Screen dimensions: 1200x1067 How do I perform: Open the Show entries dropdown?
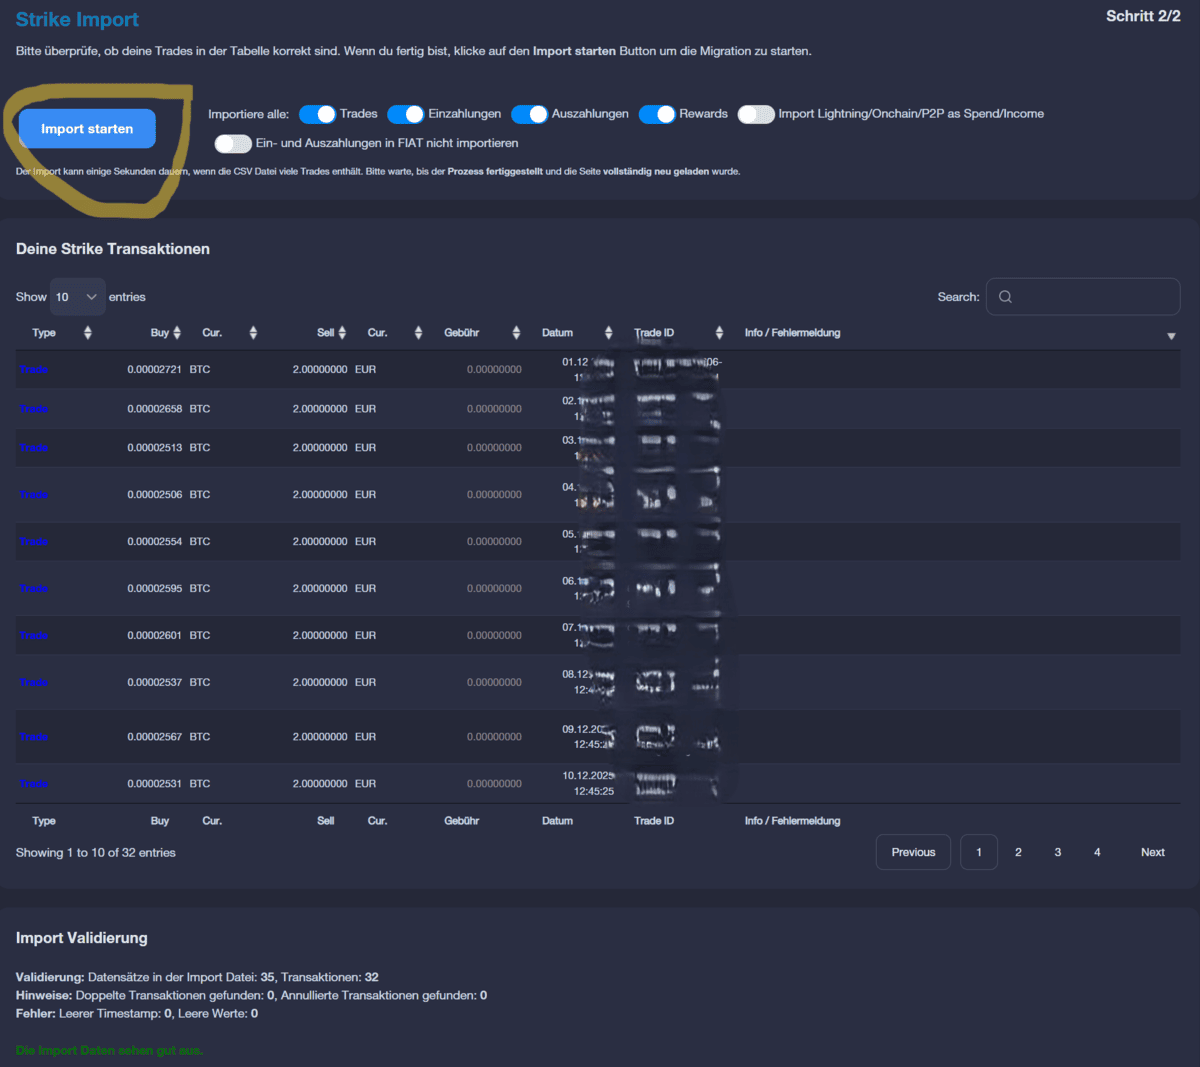pos(77,296)
